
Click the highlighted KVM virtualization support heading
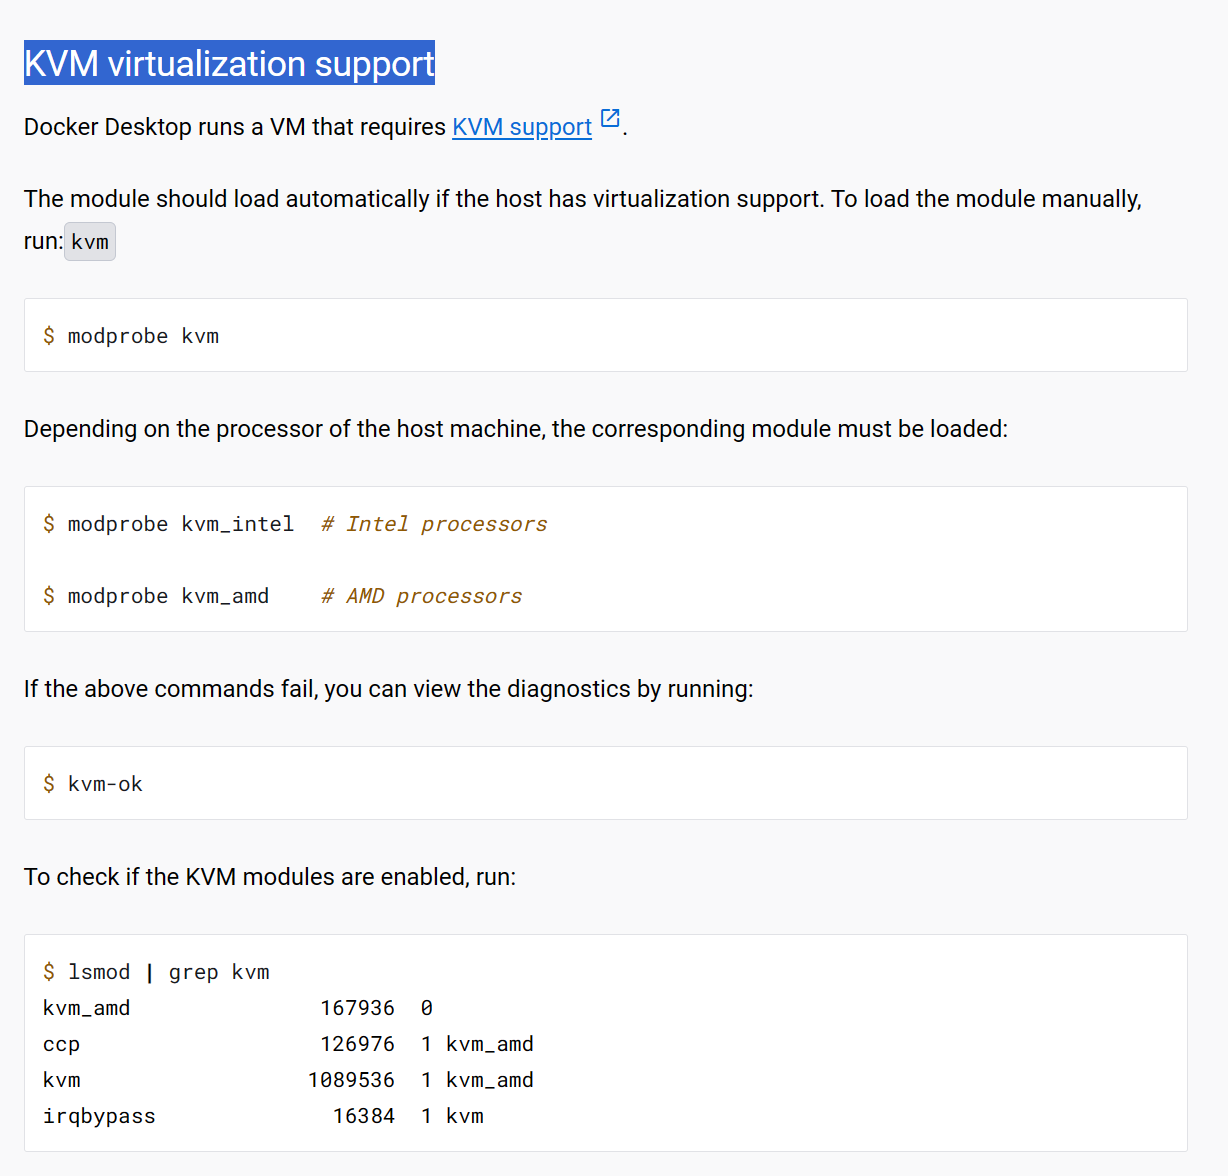(229, 63)
